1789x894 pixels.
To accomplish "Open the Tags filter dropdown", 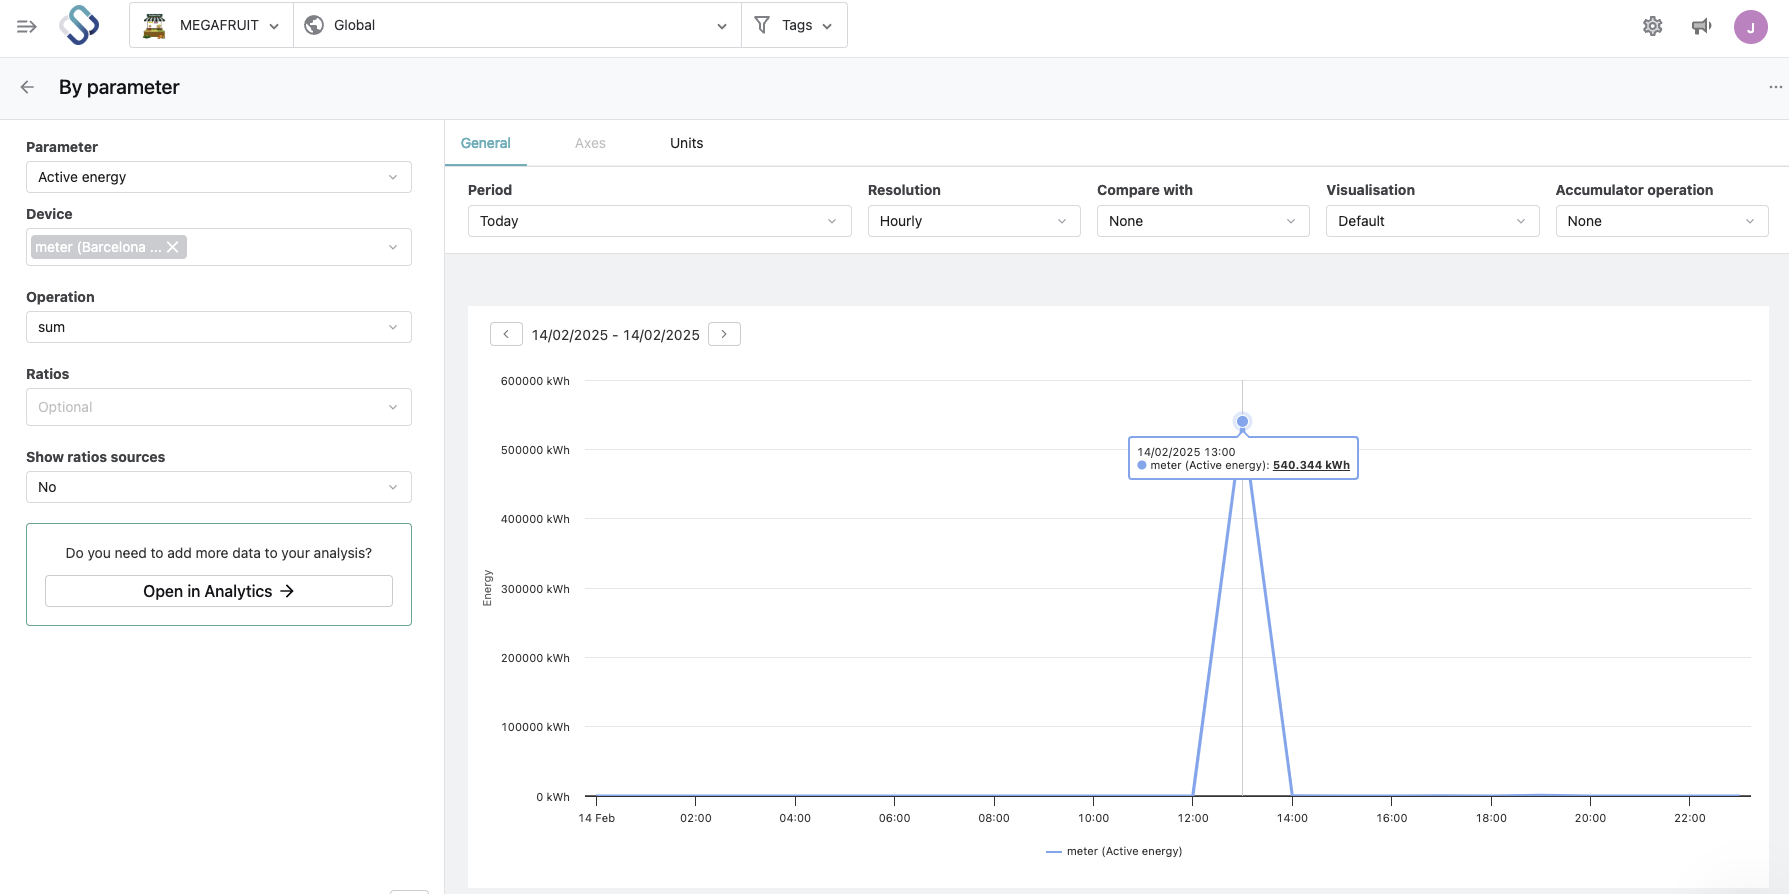I will click(794, 25).
